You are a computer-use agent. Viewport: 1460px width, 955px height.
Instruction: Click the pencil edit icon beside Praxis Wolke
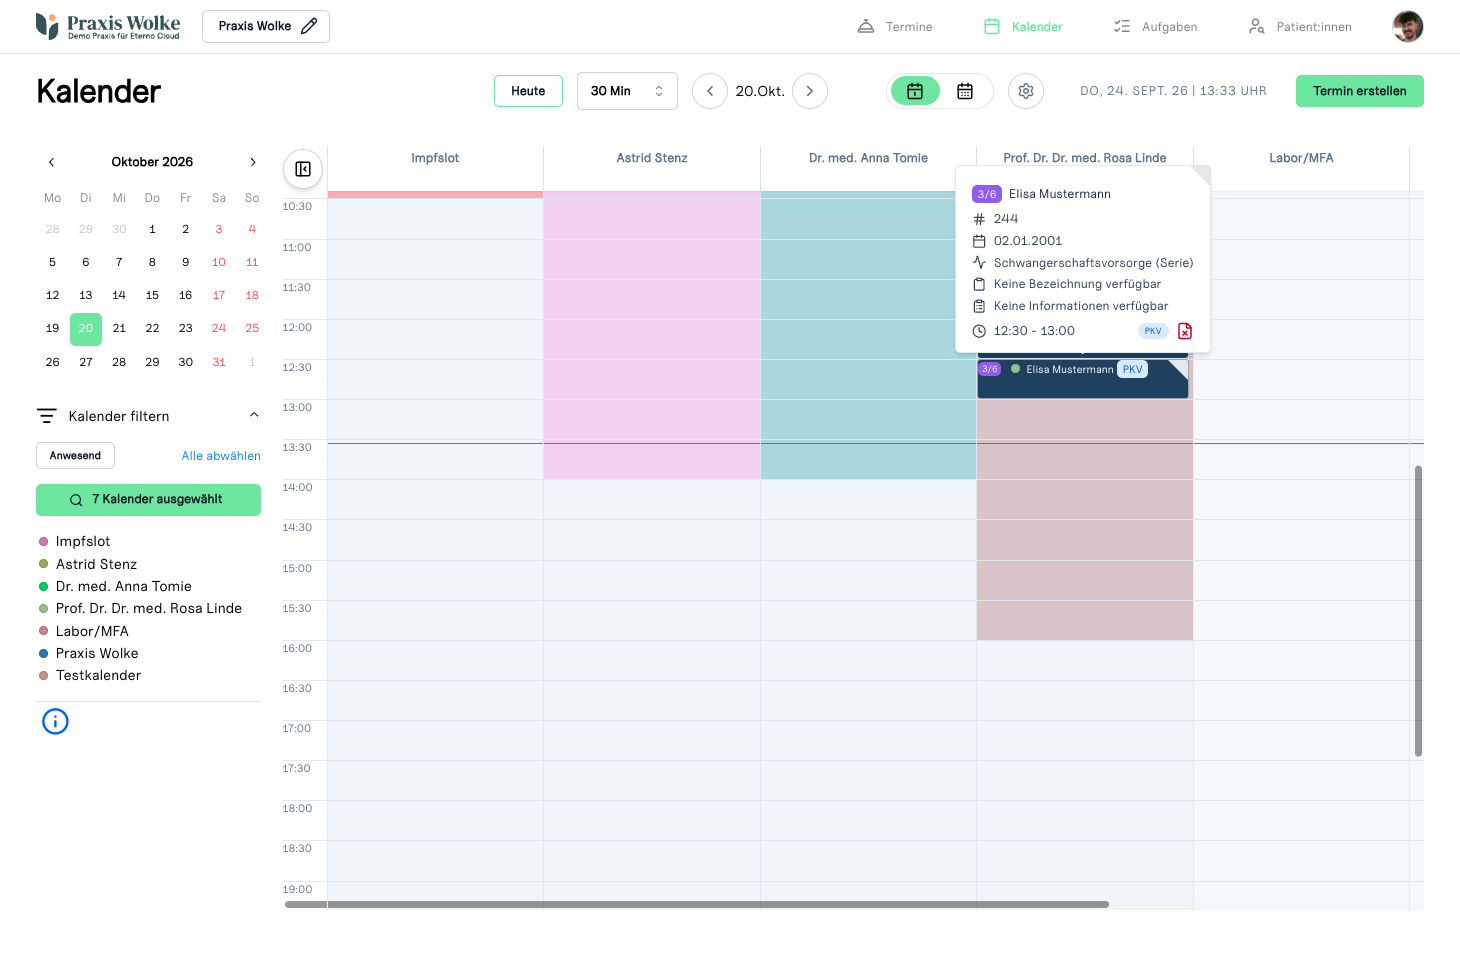point(309,26)
